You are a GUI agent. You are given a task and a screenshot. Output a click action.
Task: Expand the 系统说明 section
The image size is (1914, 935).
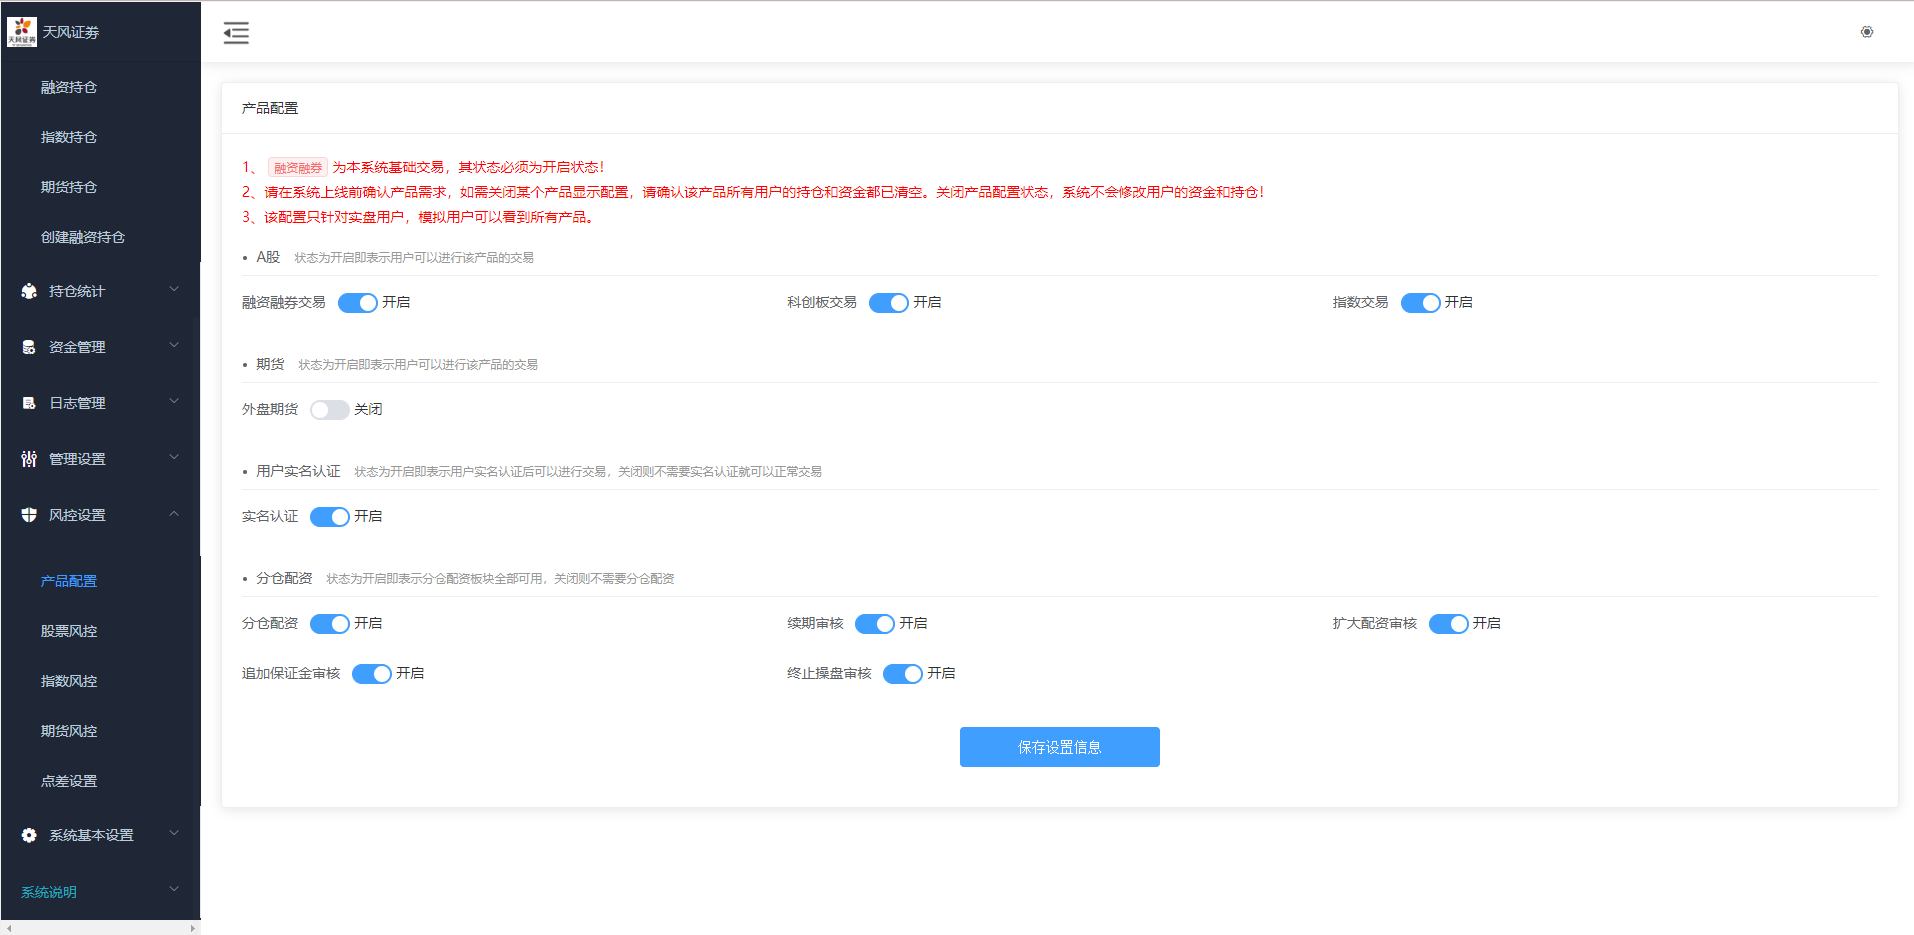pyautogui.click(x=174, y=889)
